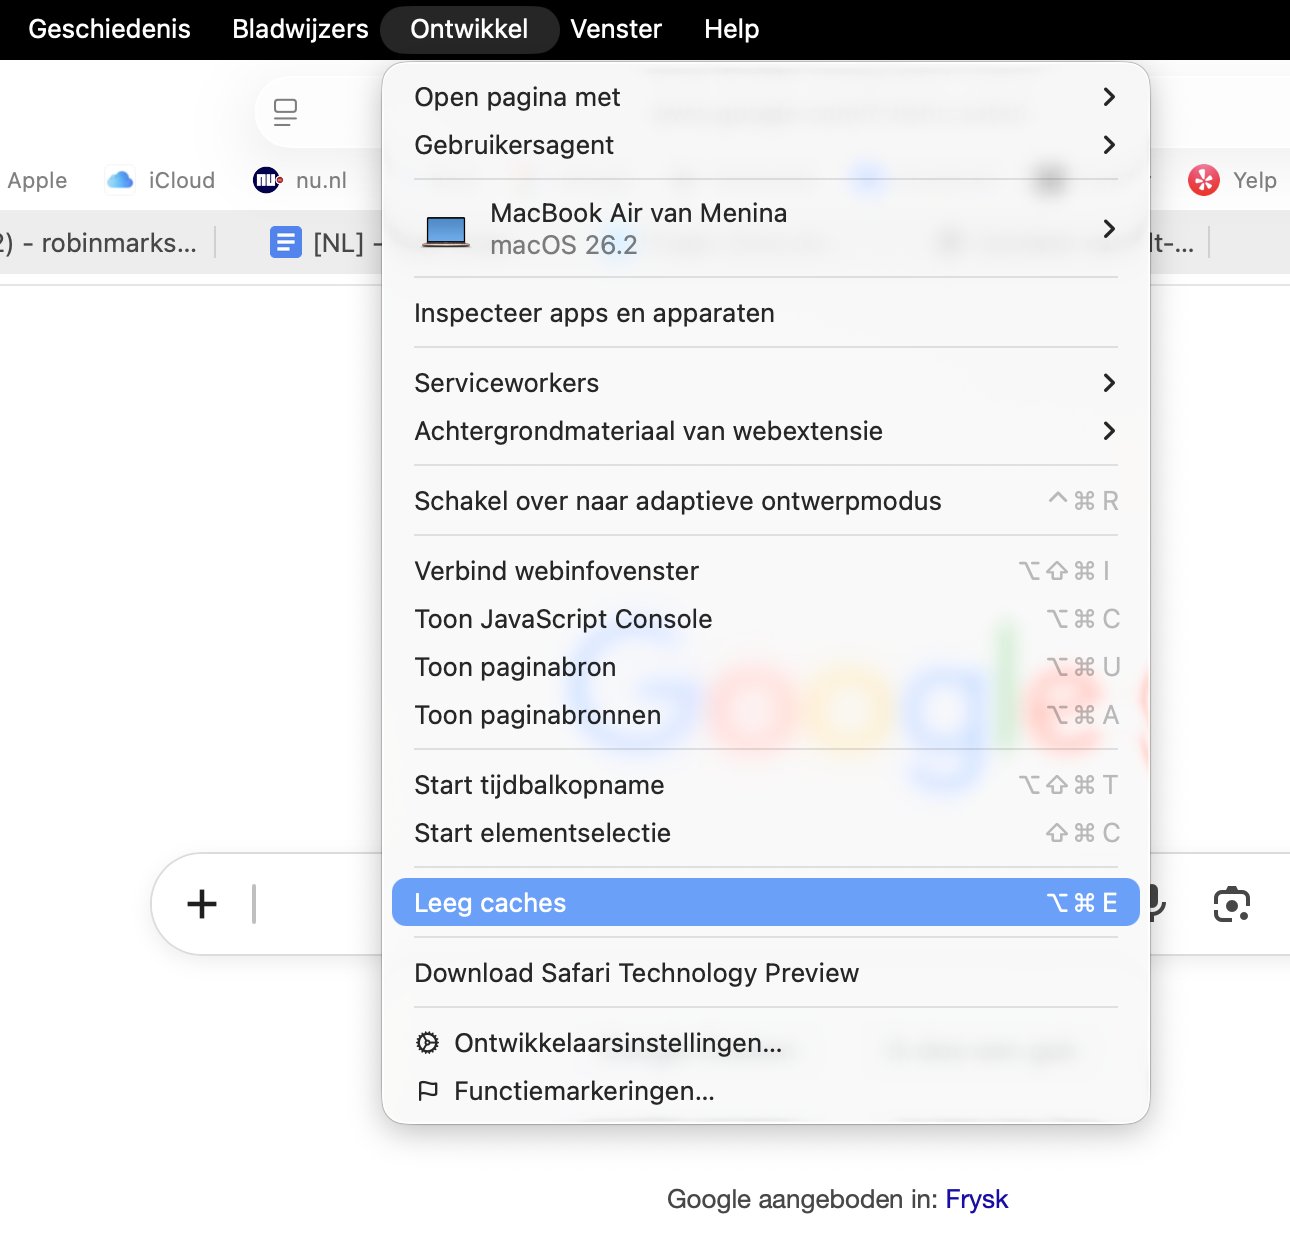Open a new tab with the plus icon
This screenshot has width=1290, height=1252.
202,903
